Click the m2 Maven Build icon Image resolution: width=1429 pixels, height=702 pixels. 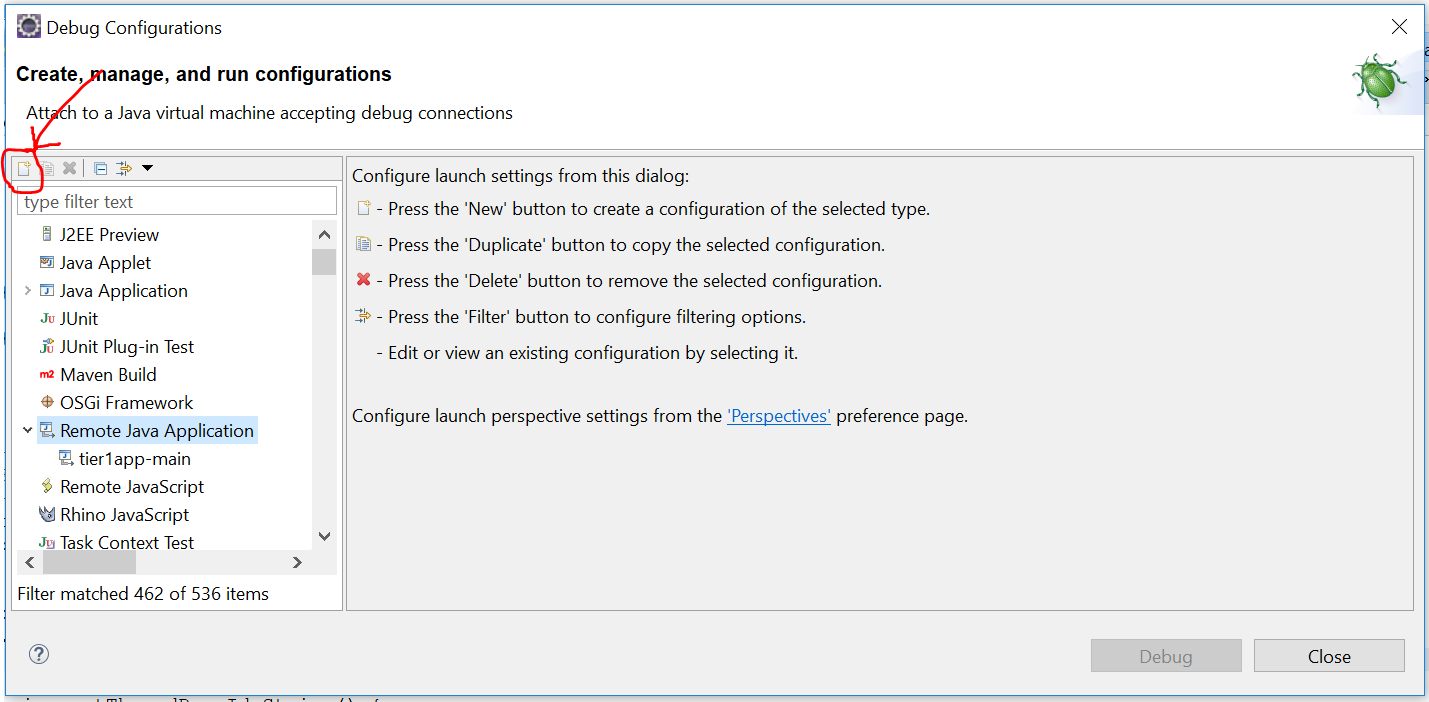tap(47, 375)
